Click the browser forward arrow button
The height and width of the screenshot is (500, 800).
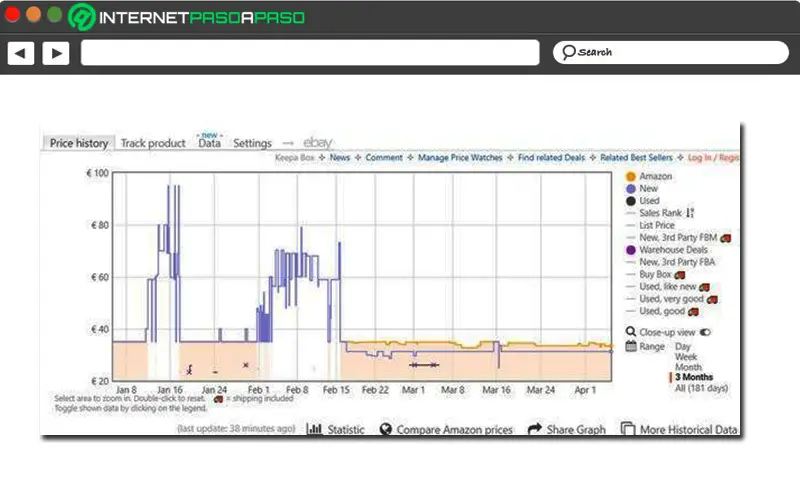56,53
